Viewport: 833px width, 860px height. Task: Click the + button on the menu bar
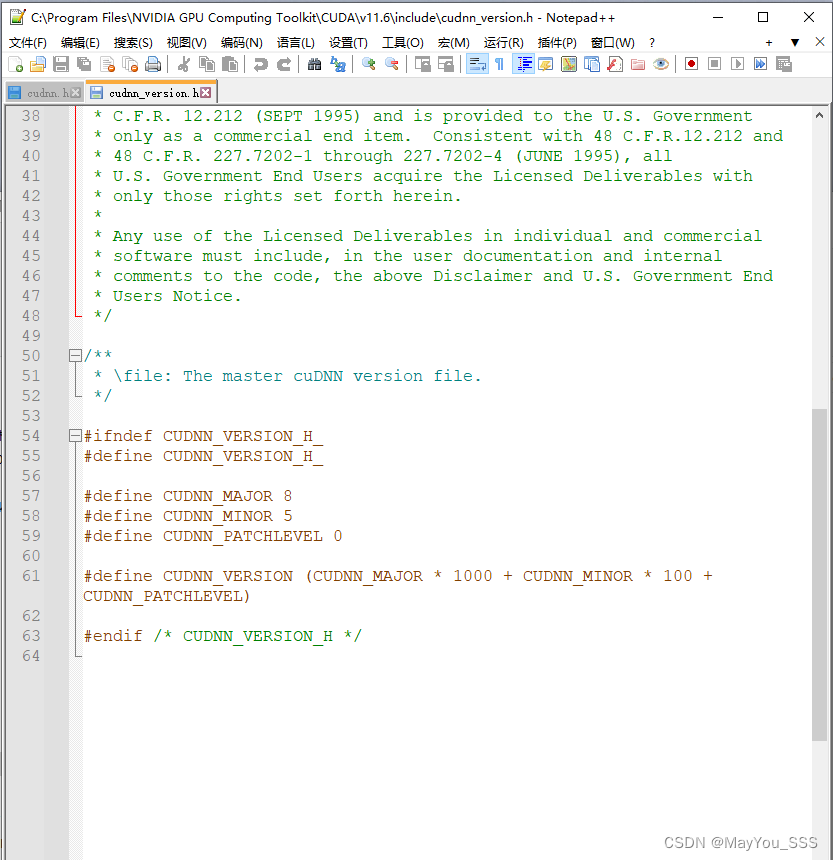click(768, 43)
